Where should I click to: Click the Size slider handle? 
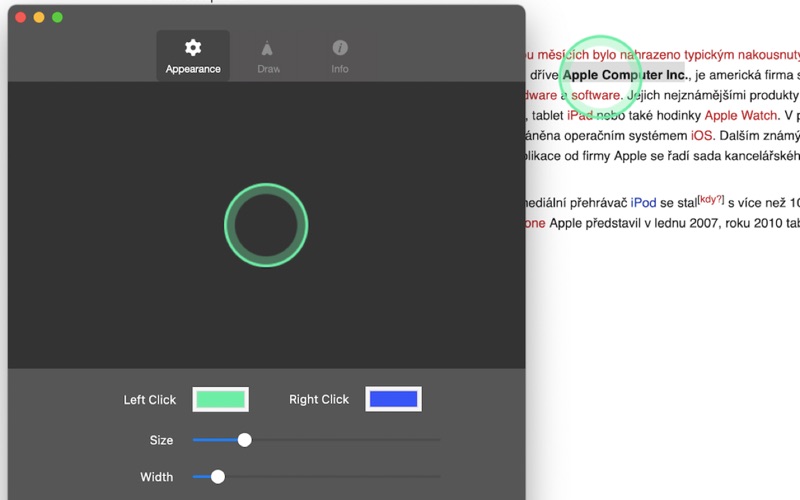244,440
